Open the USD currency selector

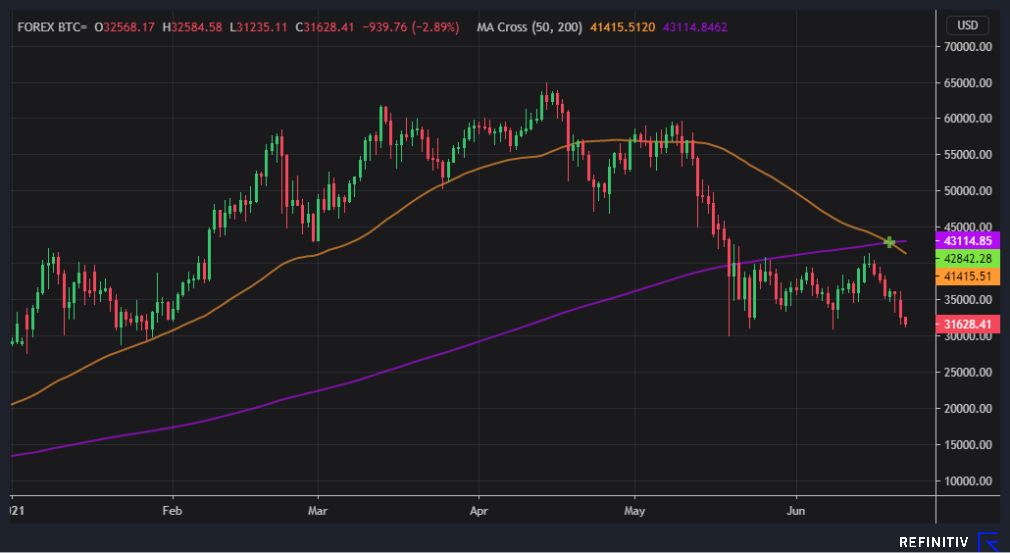(x=967, y=26)
